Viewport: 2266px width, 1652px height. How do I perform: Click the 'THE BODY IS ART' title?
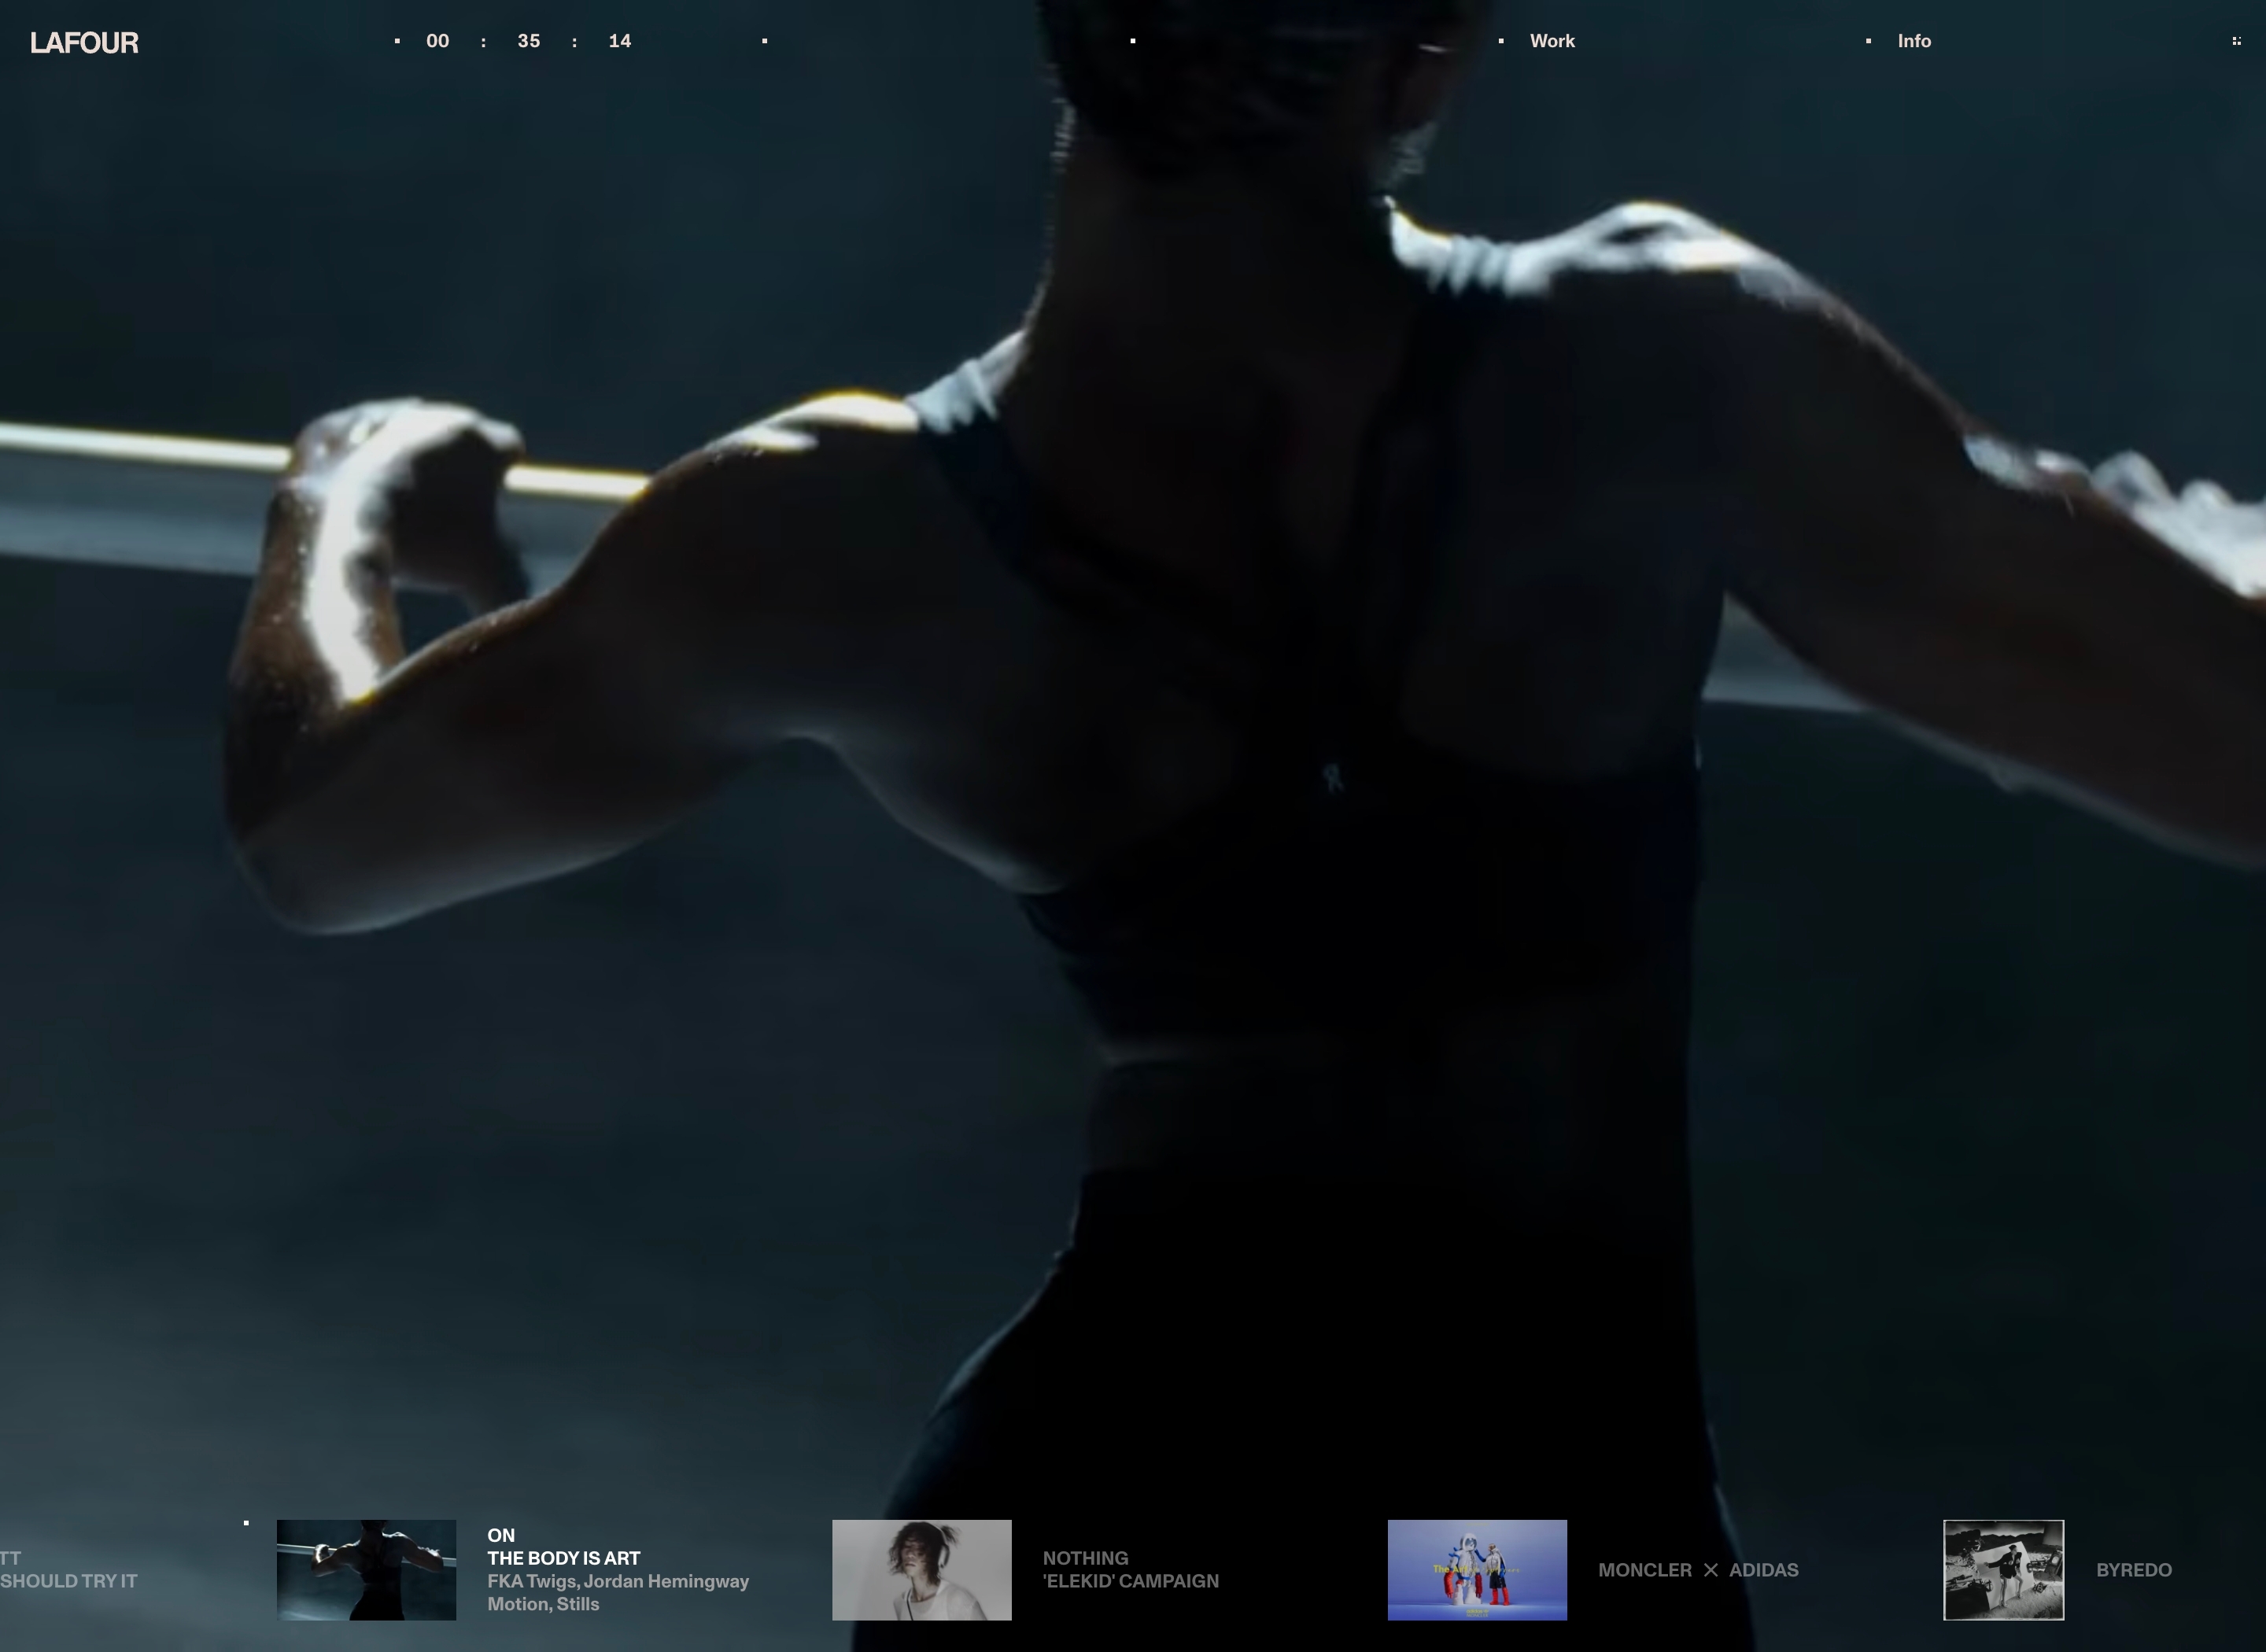(x=563, y=1558)
